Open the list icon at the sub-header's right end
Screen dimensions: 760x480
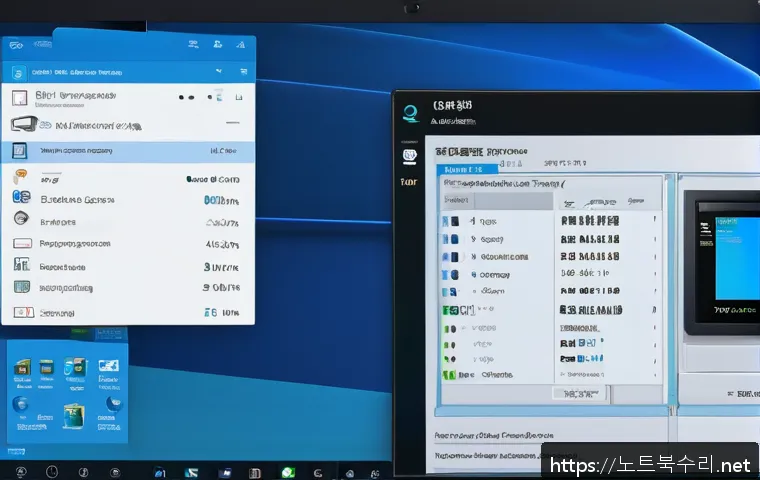click(243, 71)
